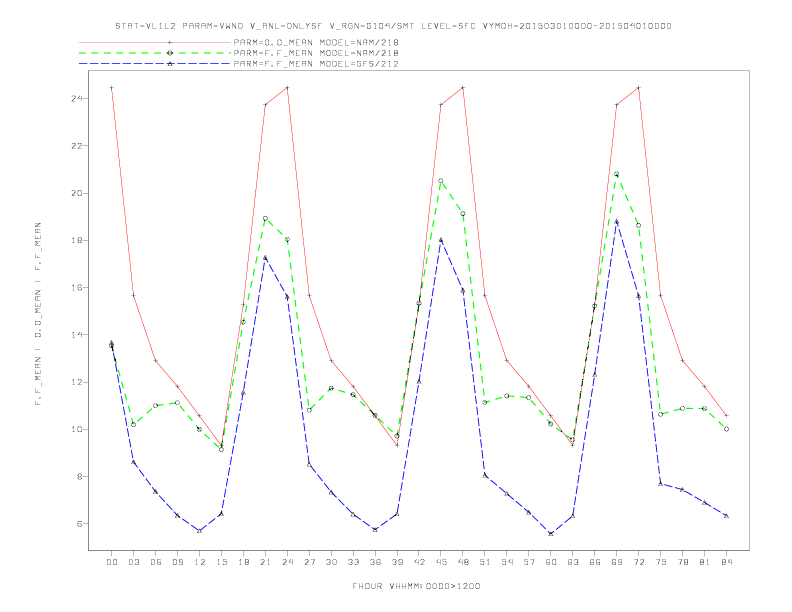Click x-axis forecast hour label 48

463,562
